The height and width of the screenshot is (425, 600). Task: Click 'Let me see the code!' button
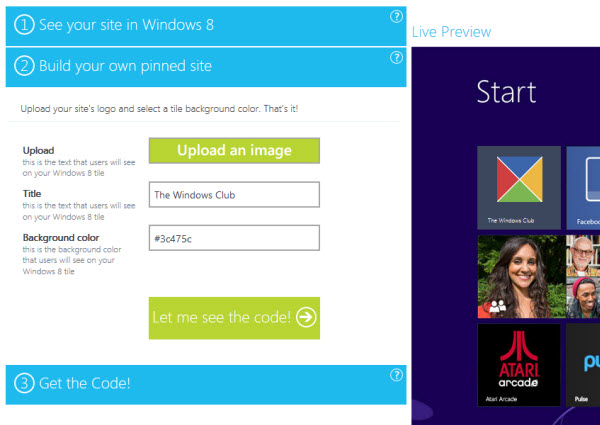[x=234, y=318]
